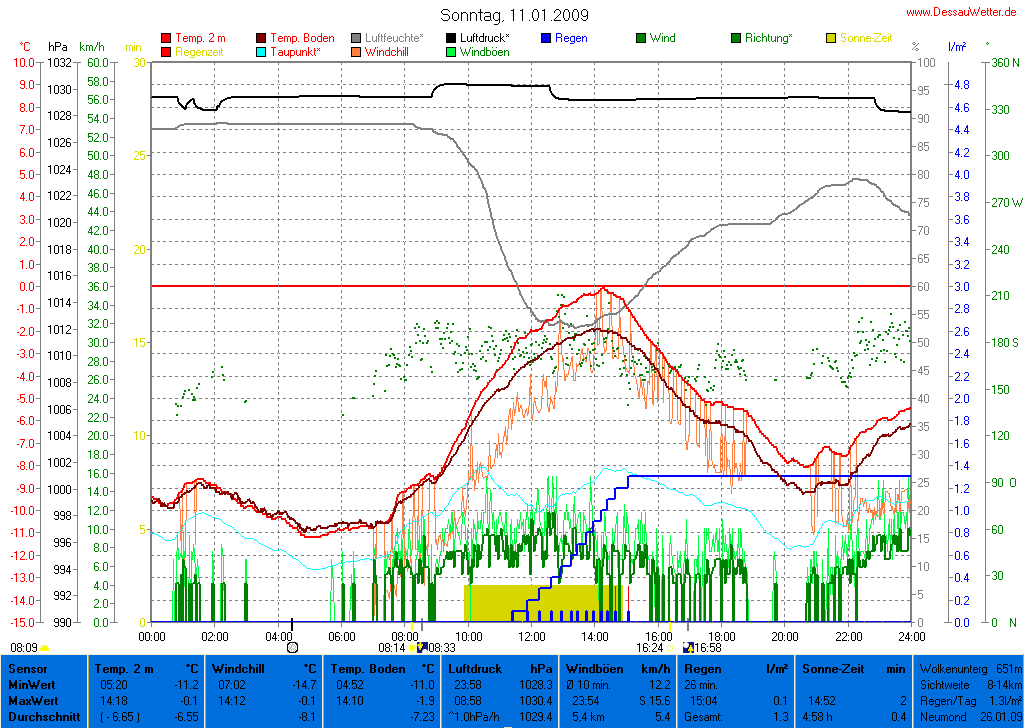Screen dimensions: 1024x728
Task: Click the blue Regen legend square
Action: point(546,38)
